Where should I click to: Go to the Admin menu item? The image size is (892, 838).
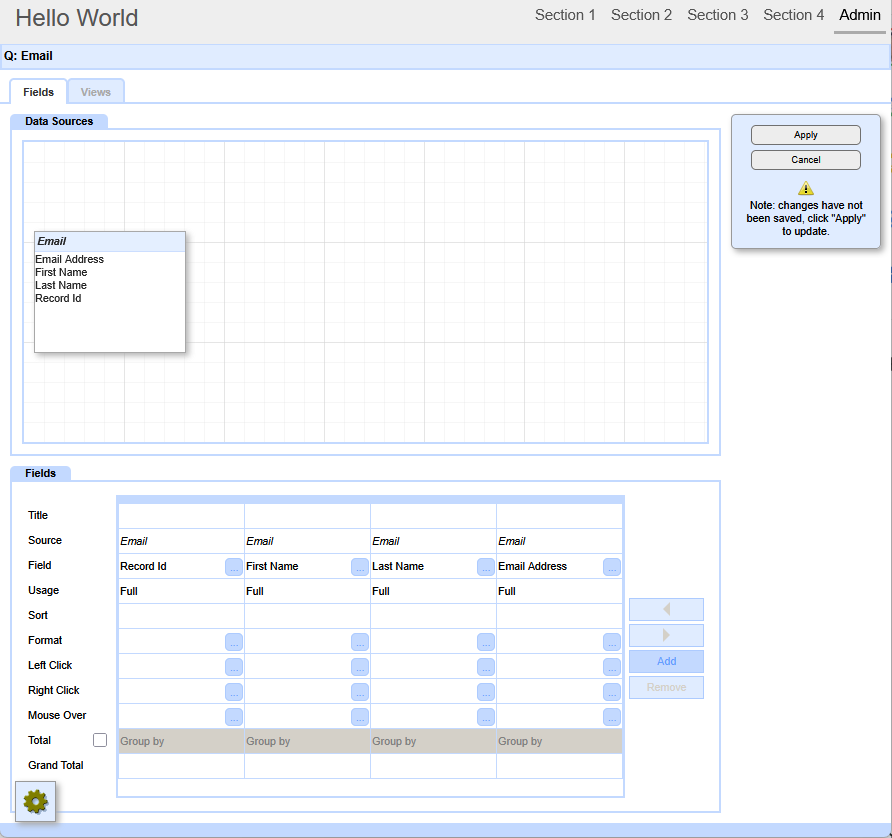point(860,15)
